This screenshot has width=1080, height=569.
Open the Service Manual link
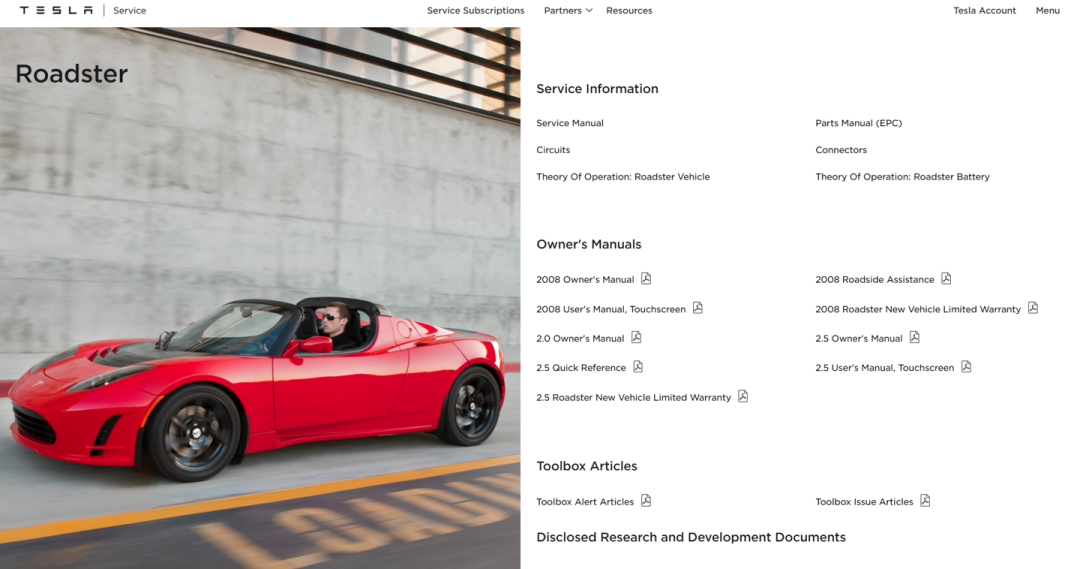coord(570,123)
